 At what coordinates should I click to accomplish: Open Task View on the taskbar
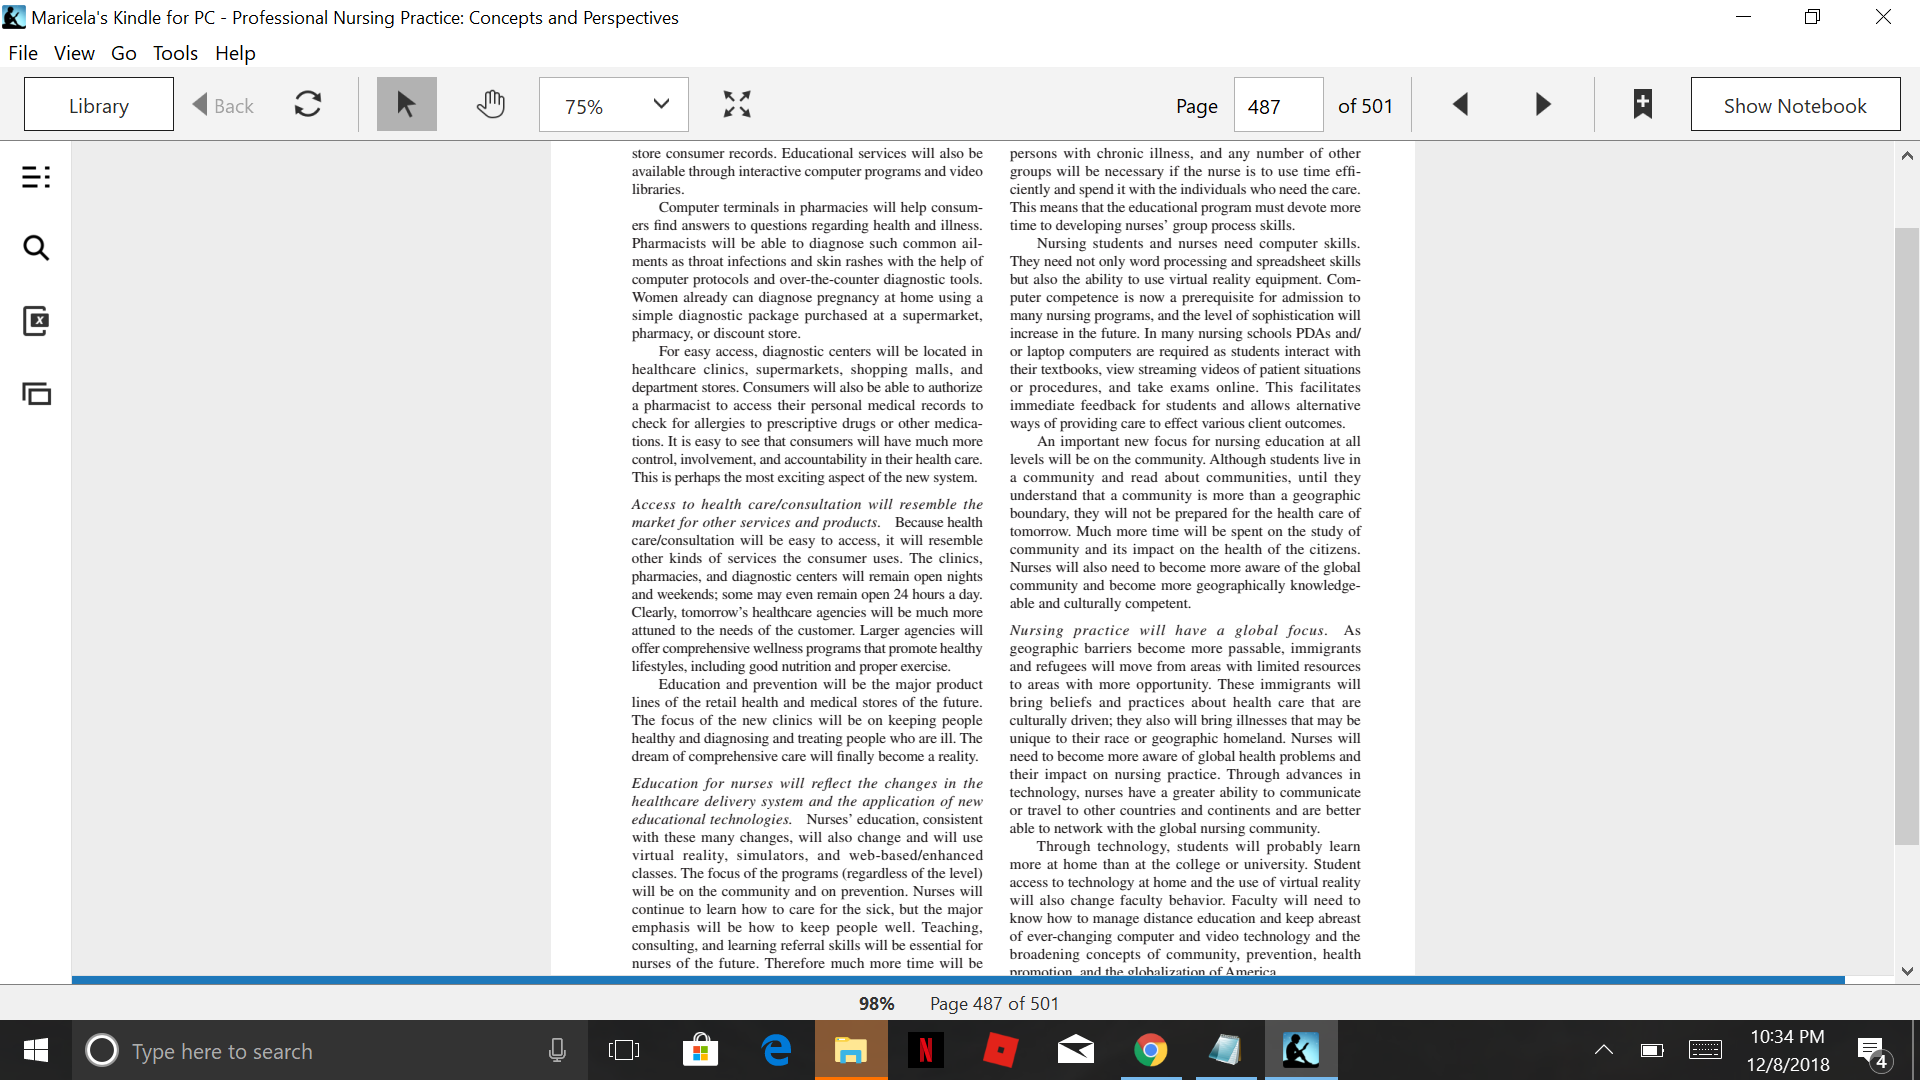click(624, 1050)
